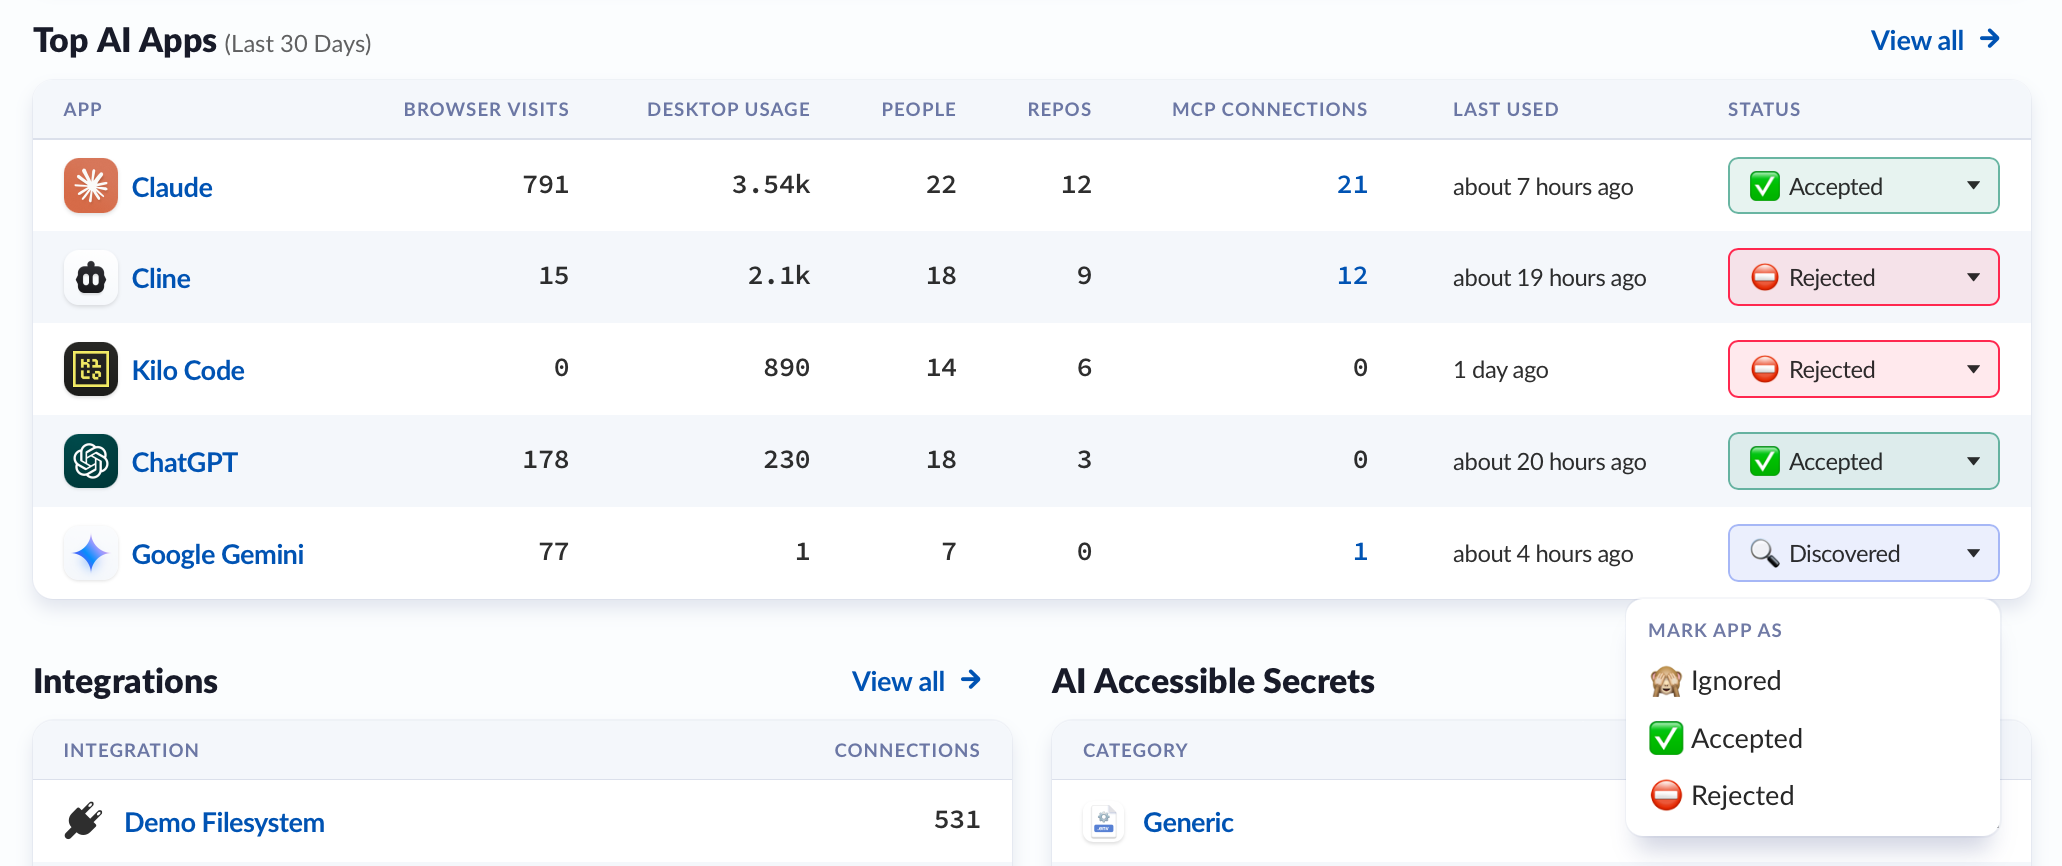
Task: Click the arrow next to Top AI Apps View all
Action: click(x=1990, y=39)
